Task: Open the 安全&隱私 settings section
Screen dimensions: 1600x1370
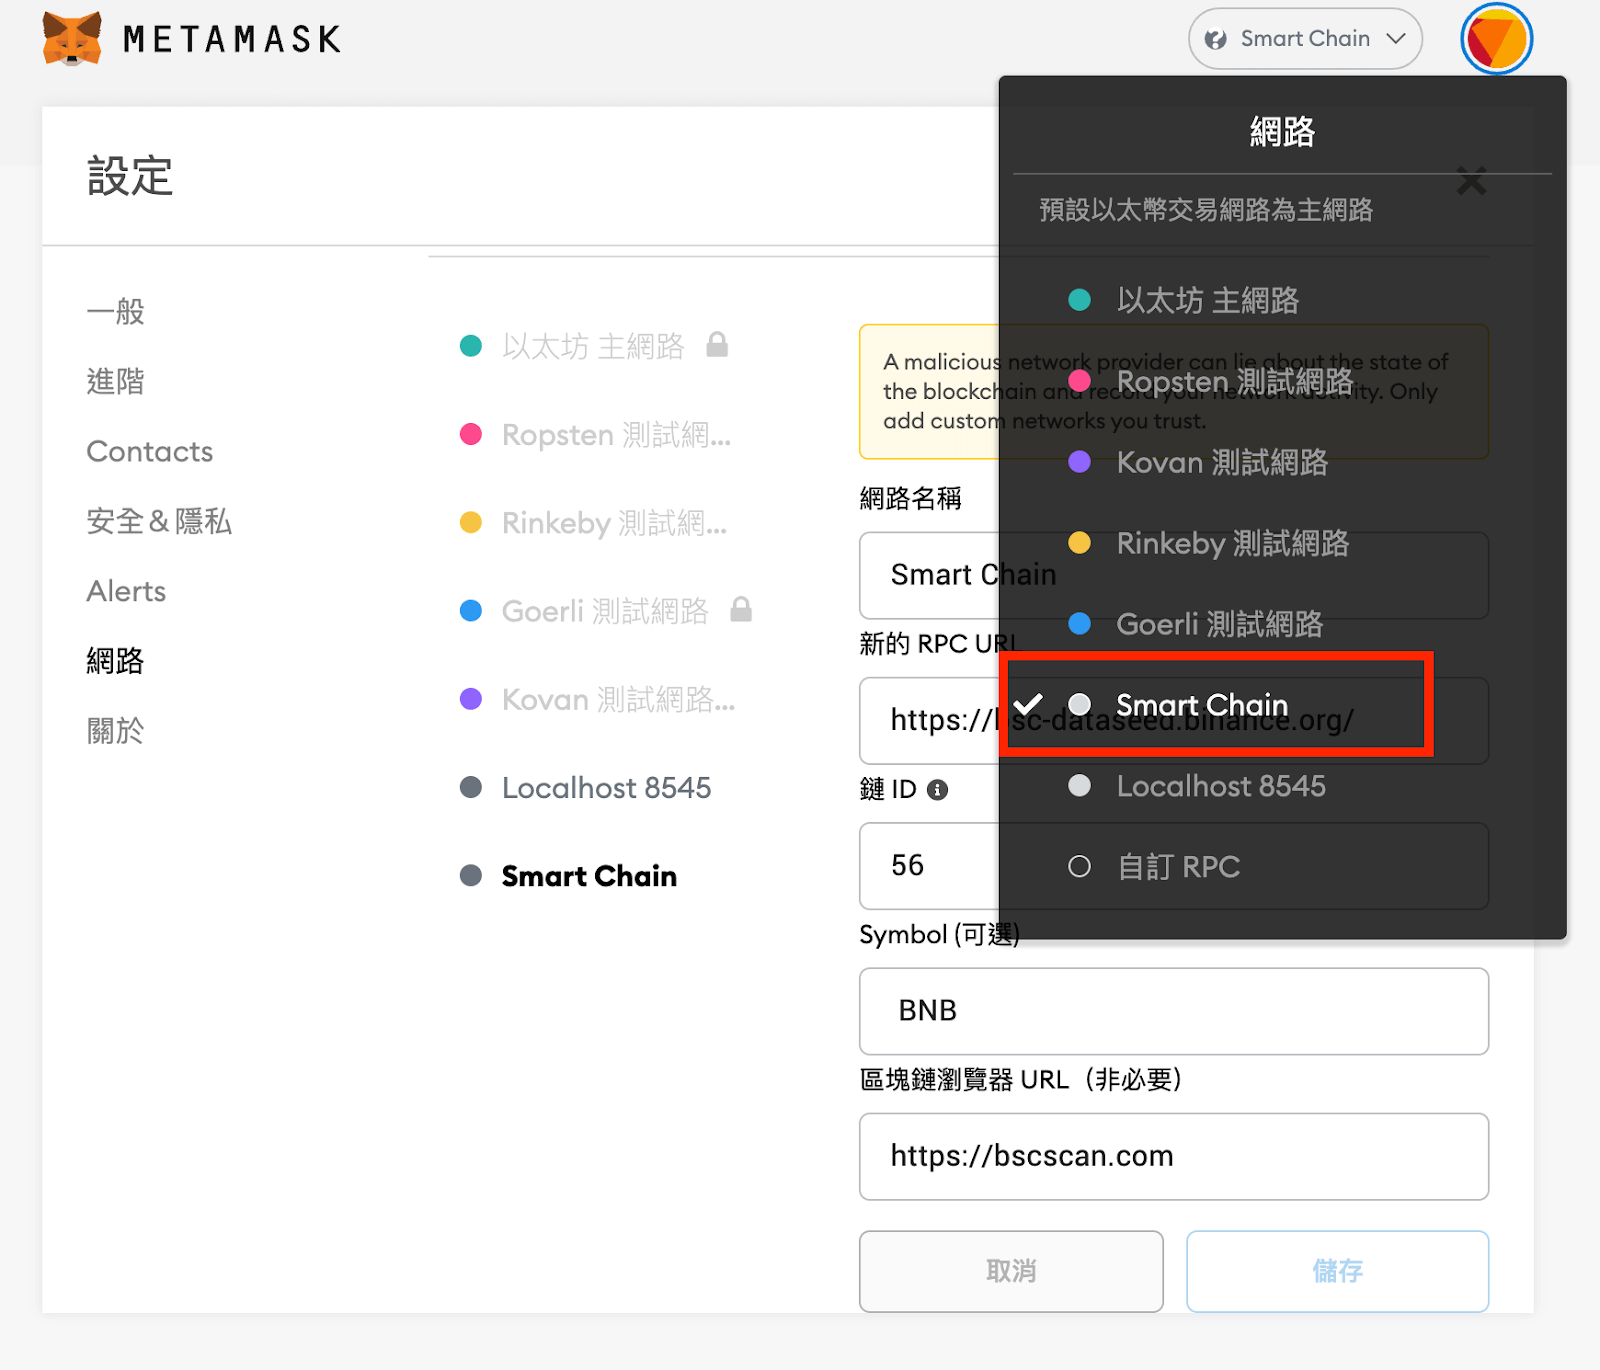Action: coord(159,521)
